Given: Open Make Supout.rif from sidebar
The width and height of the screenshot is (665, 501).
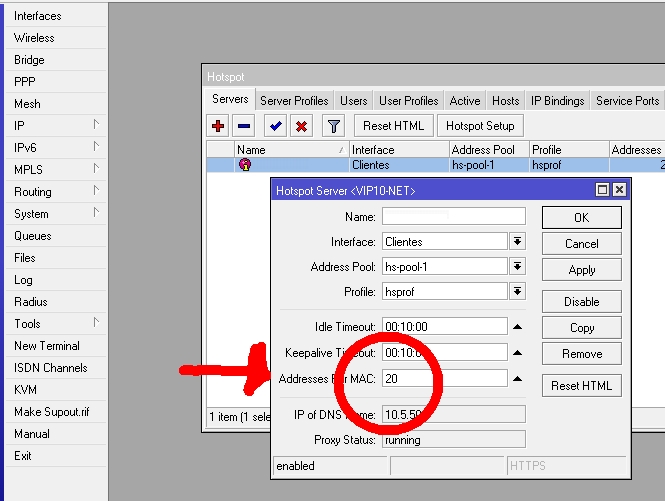Looking at the screenshot, I should pyautogui.click(x=56, y=412).
